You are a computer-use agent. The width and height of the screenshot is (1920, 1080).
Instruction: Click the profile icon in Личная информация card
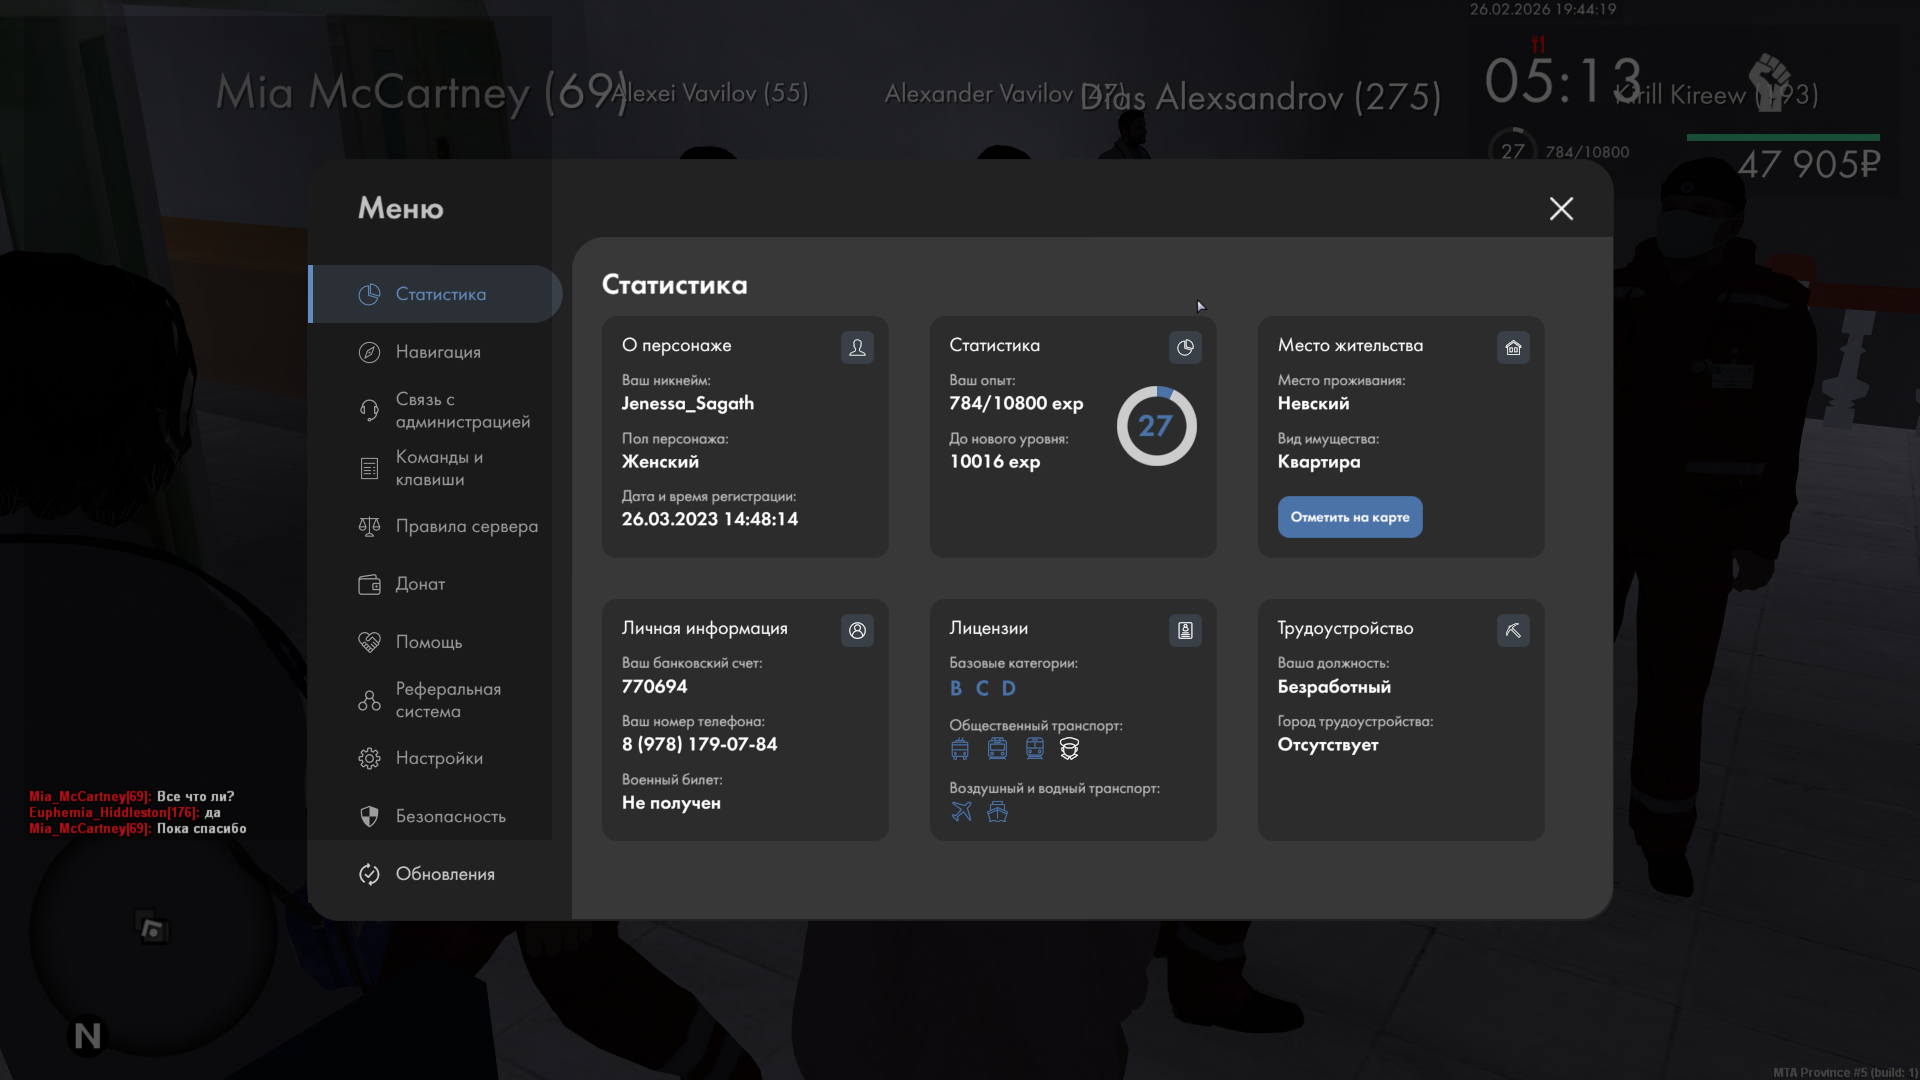click(857, 630)
